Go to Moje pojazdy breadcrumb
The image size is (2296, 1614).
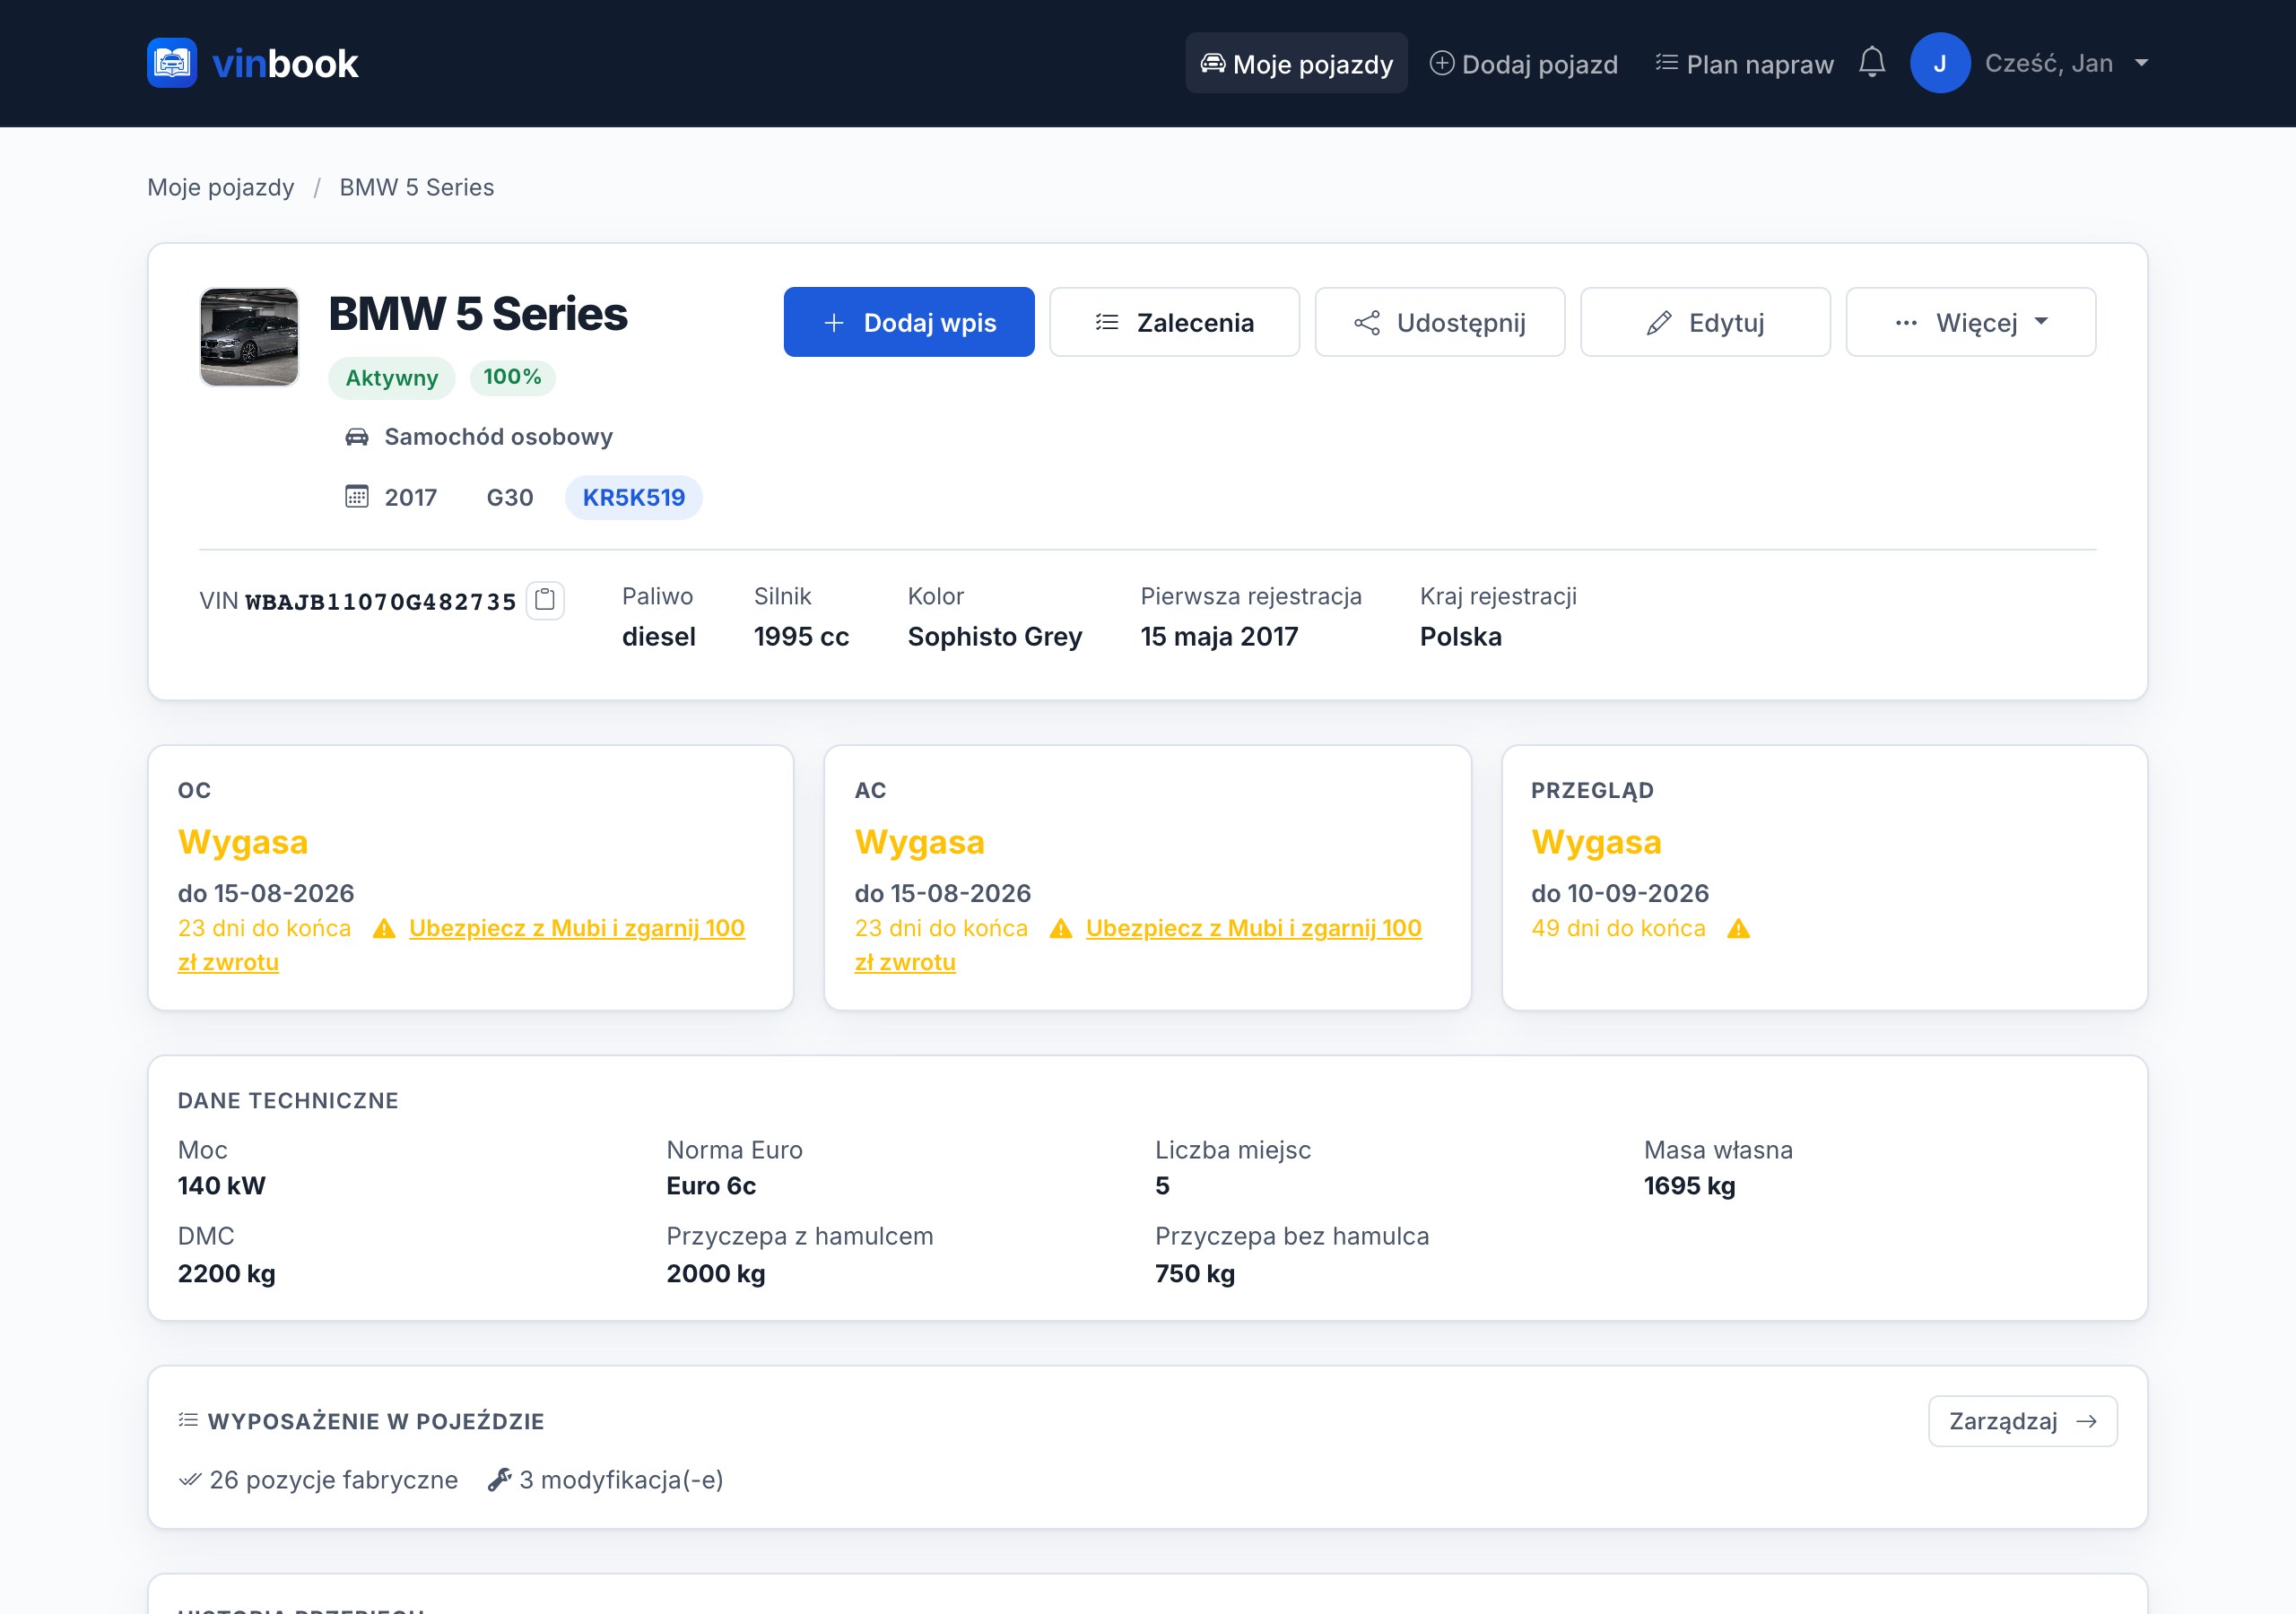220,187
